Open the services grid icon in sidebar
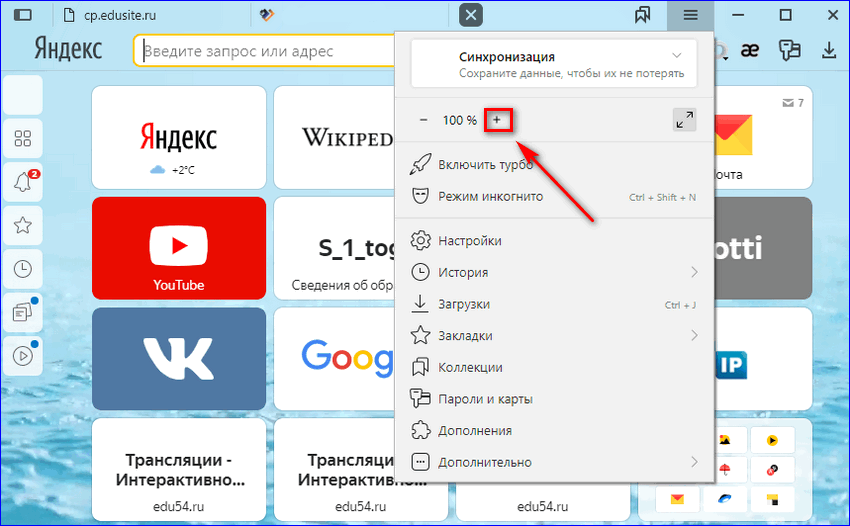Screen dimensions: 850x526 tap(23, 138)
